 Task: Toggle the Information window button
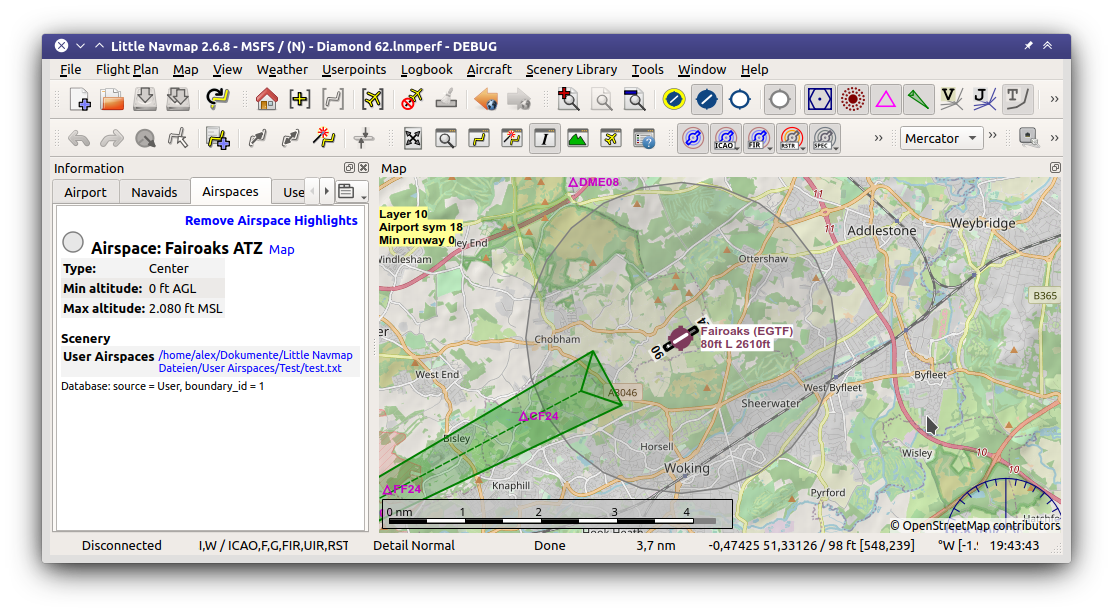(544, 138)
